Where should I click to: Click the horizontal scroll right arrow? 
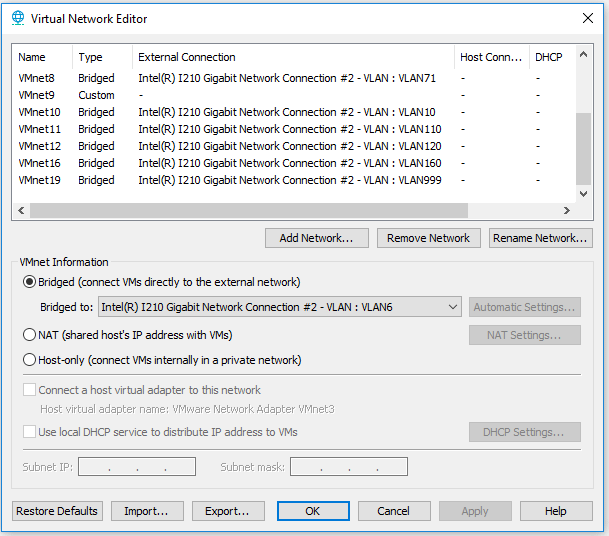tap(567, 210)
